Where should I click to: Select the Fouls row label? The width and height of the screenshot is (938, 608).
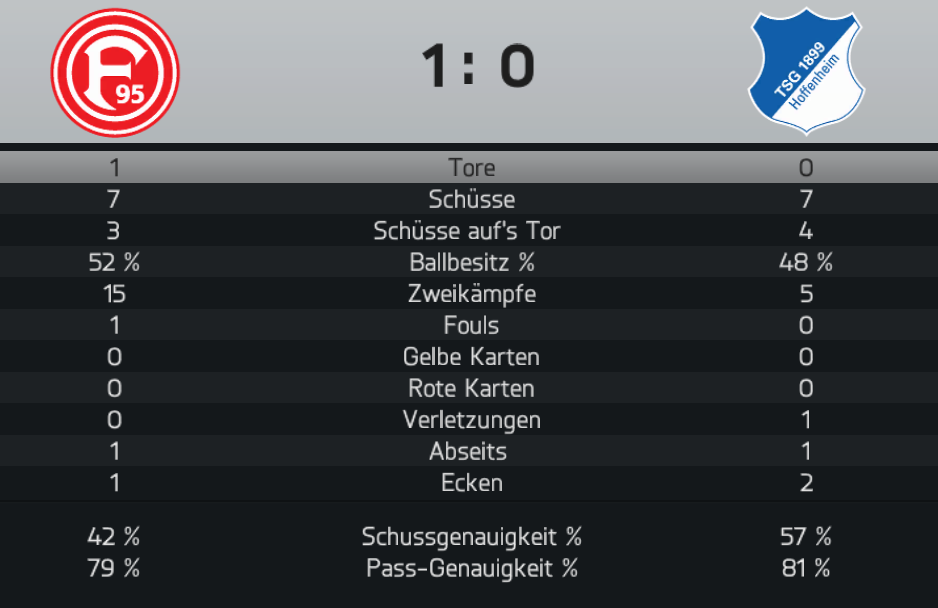pyautogui.click(x=471, y=326)
